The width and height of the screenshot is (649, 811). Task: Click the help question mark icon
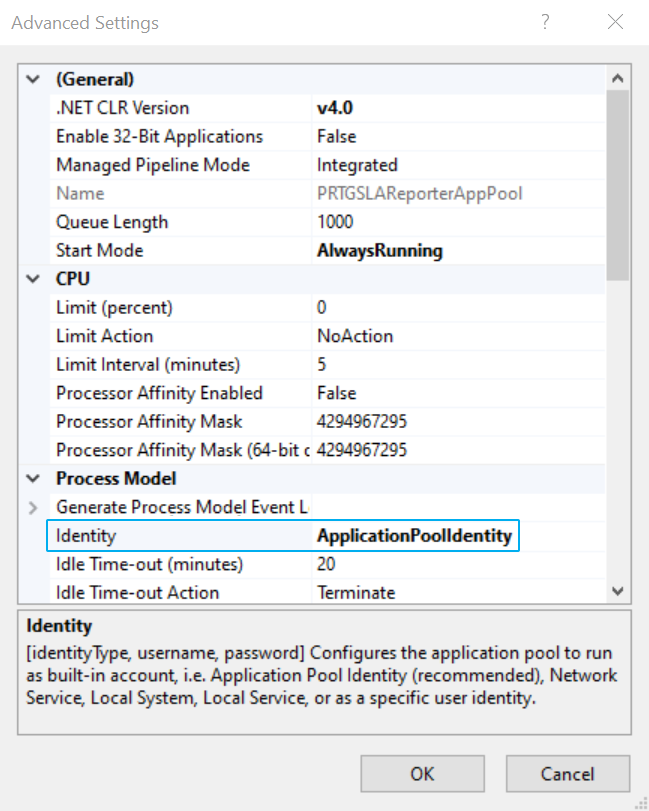pos(545,22)
